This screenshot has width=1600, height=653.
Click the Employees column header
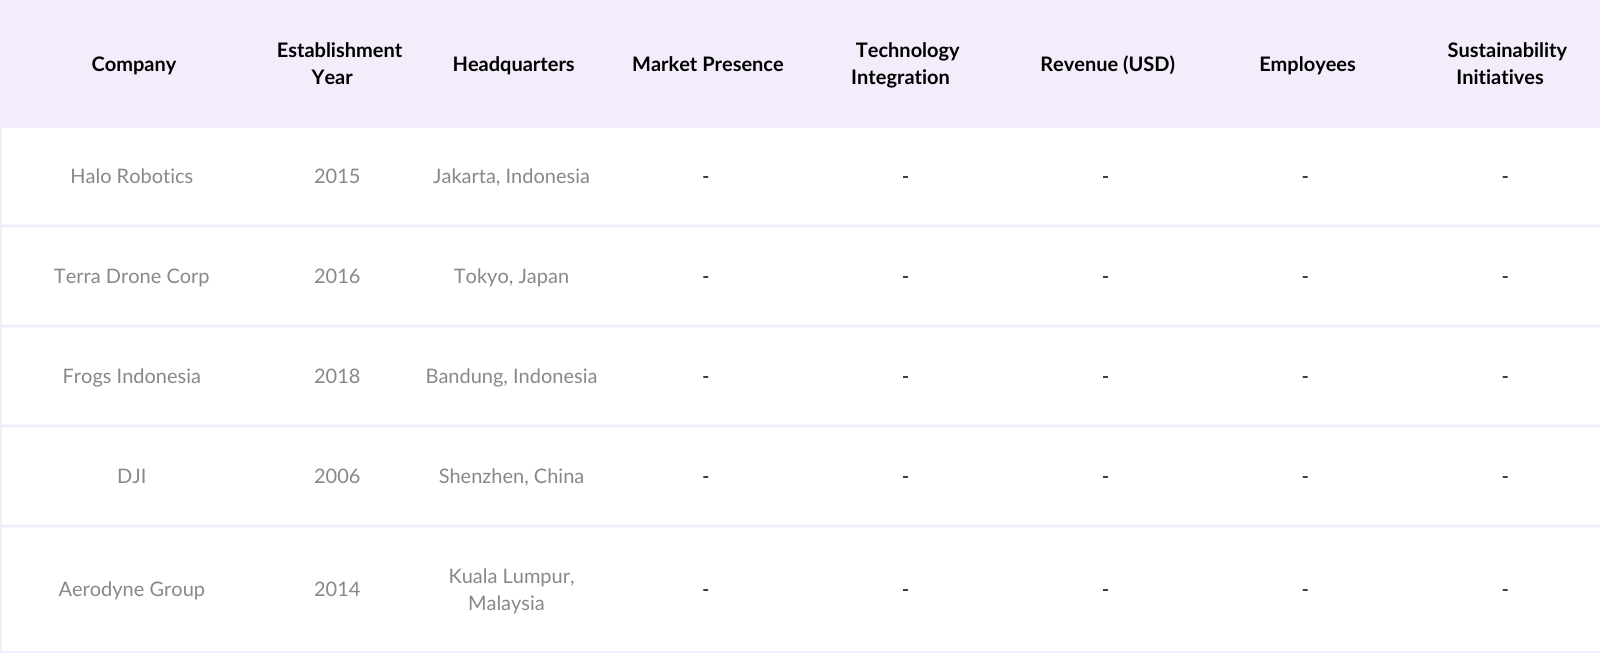pos(1307,64)
